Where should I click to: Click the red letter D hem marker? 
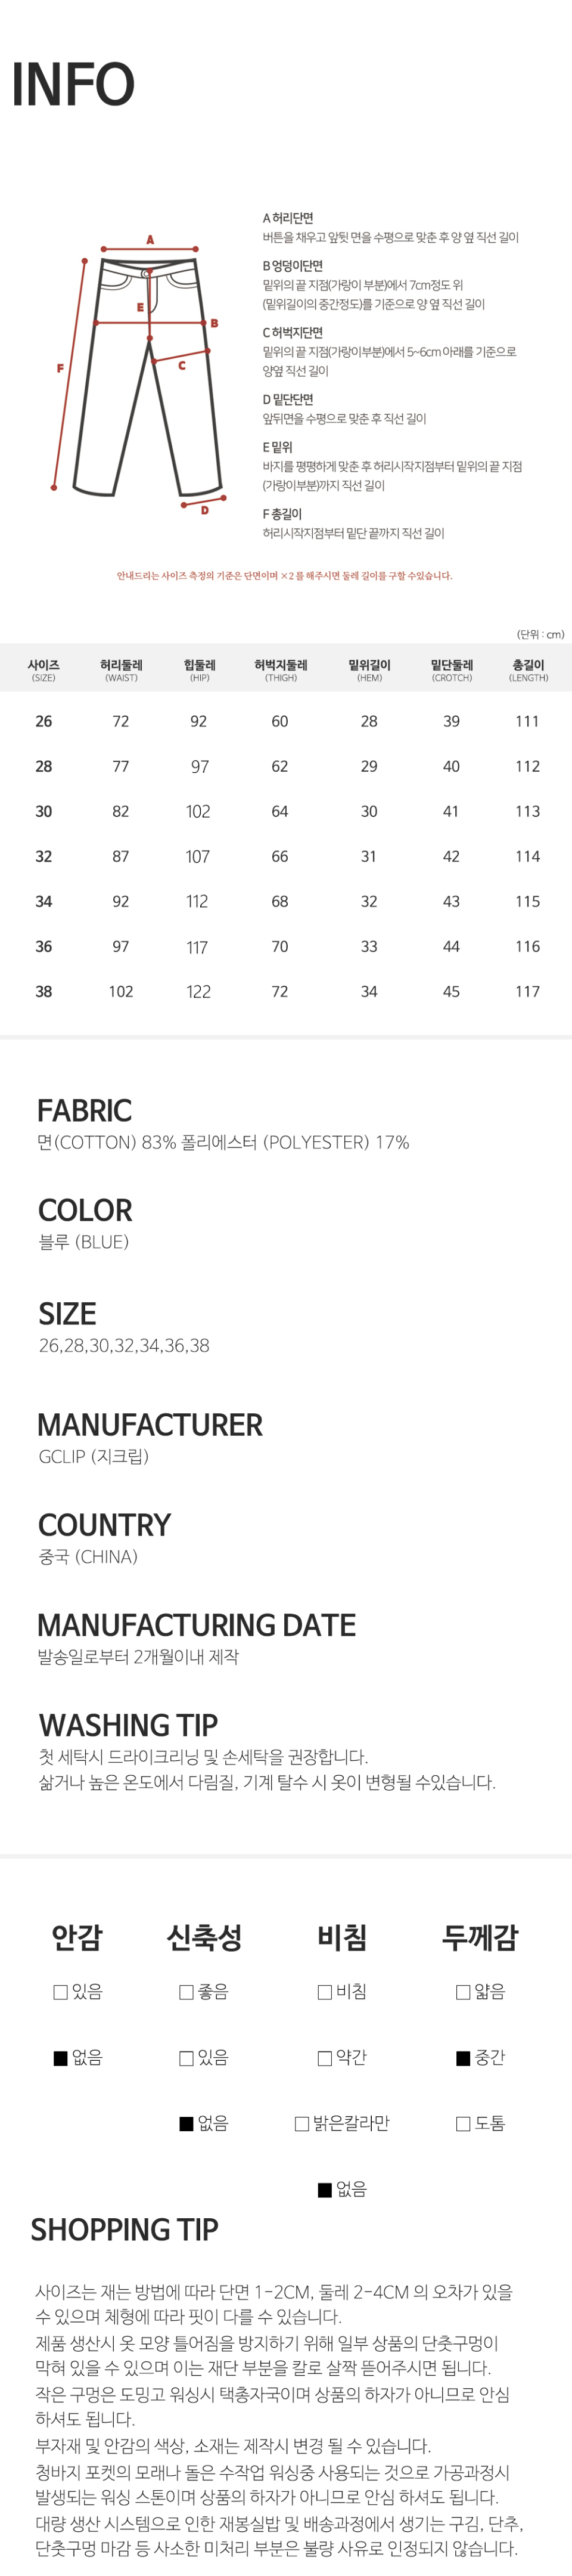click(x=204, y=510)
